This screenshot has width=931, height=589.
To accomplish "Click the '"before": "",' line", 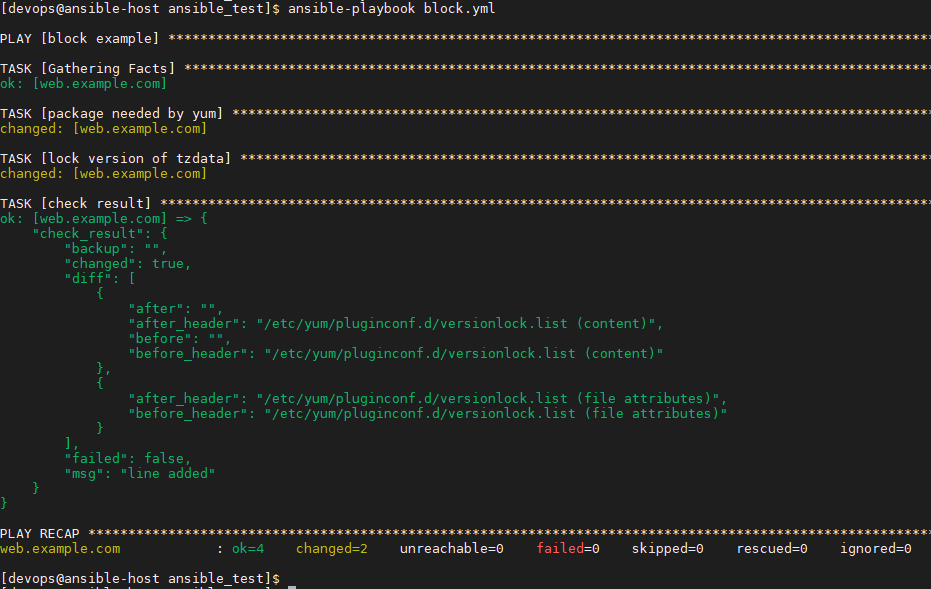I will 179,338.
